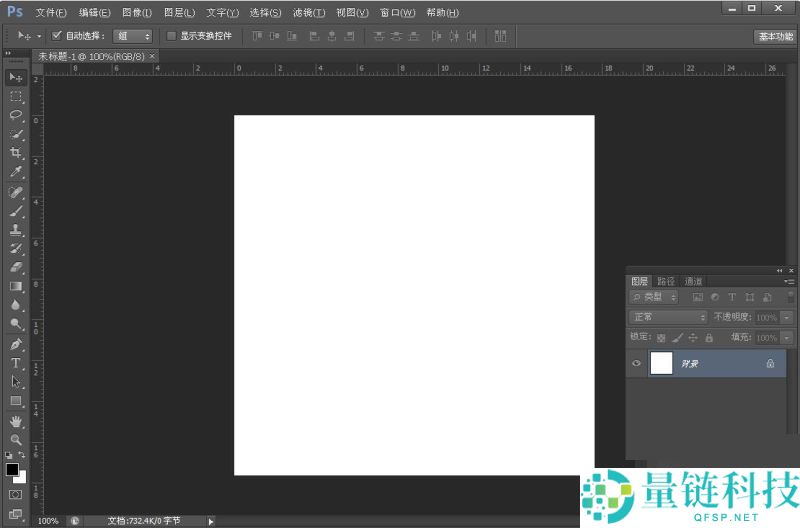Click the 背景 layer thumbnail
The width and height of the screenshot is (800, 528).
coord(661,363)
